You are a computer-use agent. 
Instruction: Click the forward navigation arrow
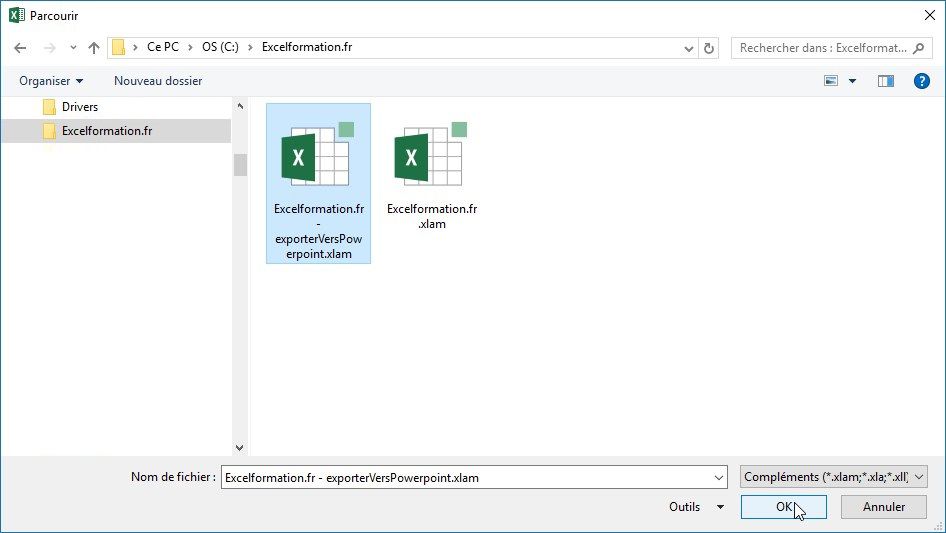coord(49,48)
